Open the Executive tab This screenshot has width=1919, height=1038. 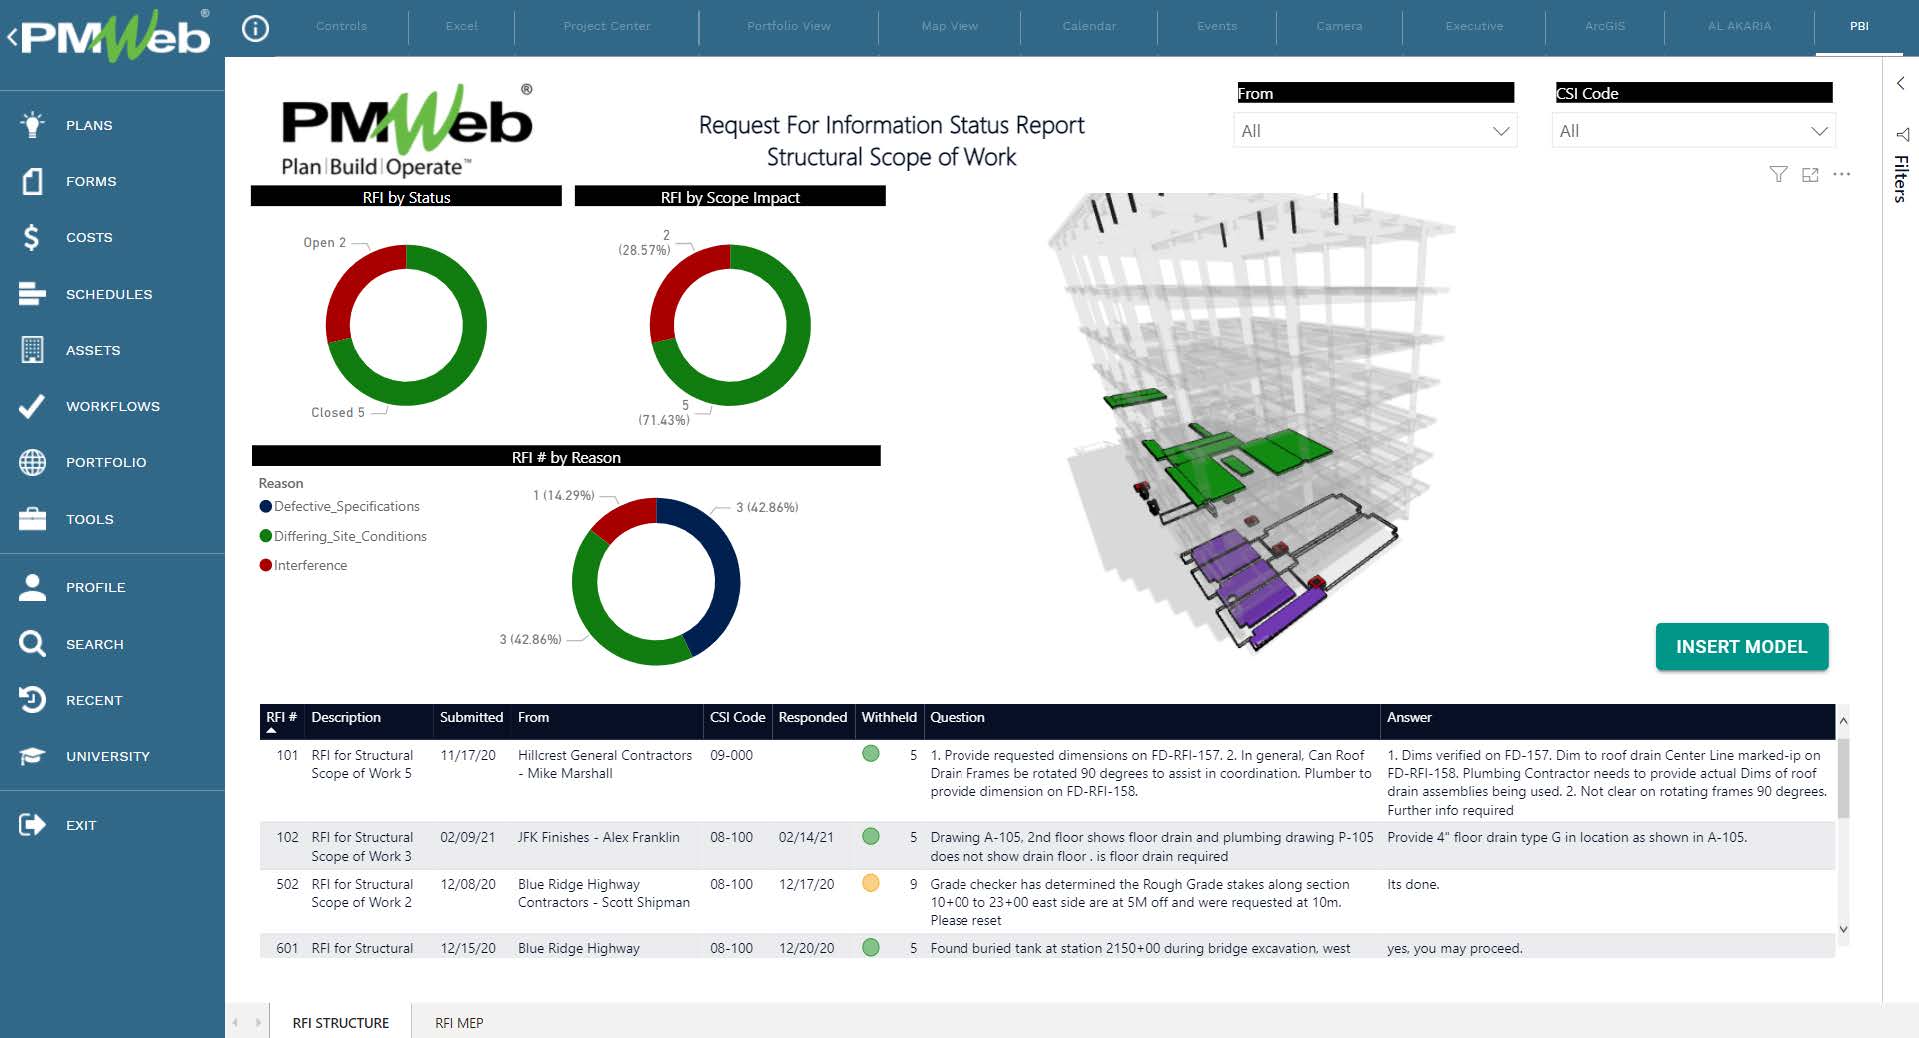coord(1474,26)
